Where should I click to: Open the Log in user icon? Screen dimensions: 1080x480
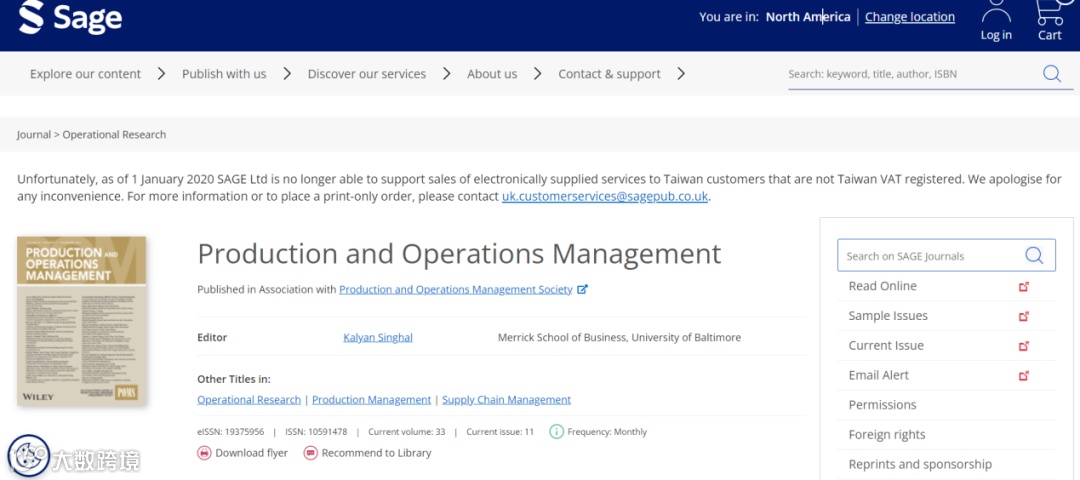(996, 12)
